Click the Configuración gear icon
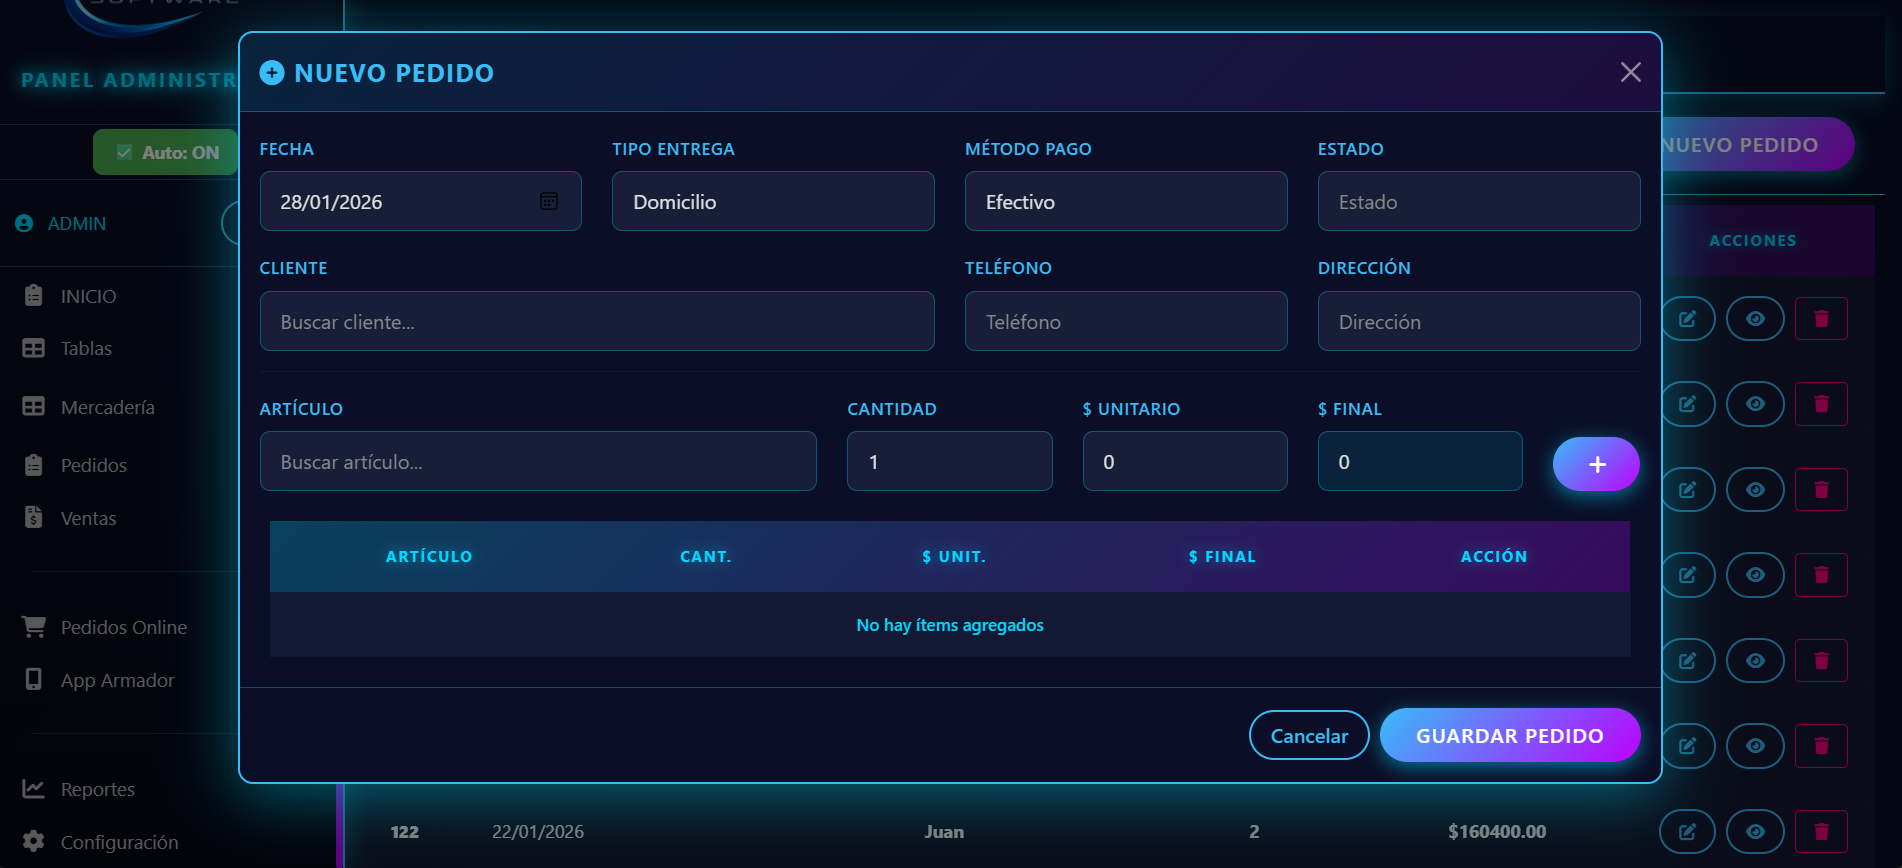 [x=34, y=841]
